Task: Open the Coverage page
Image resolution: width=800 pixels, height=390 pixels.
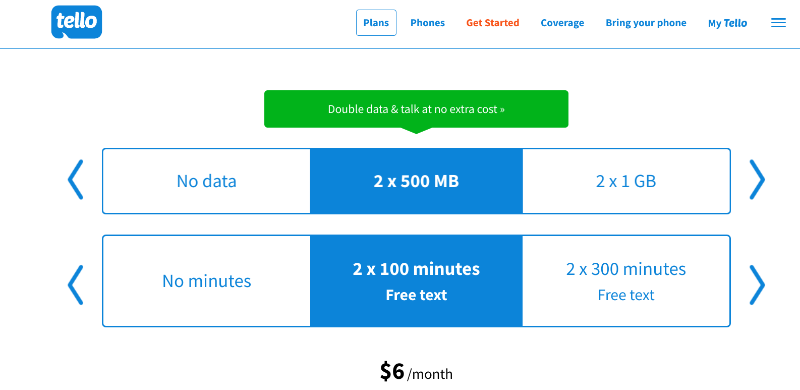Action: (x=562, y=23)
